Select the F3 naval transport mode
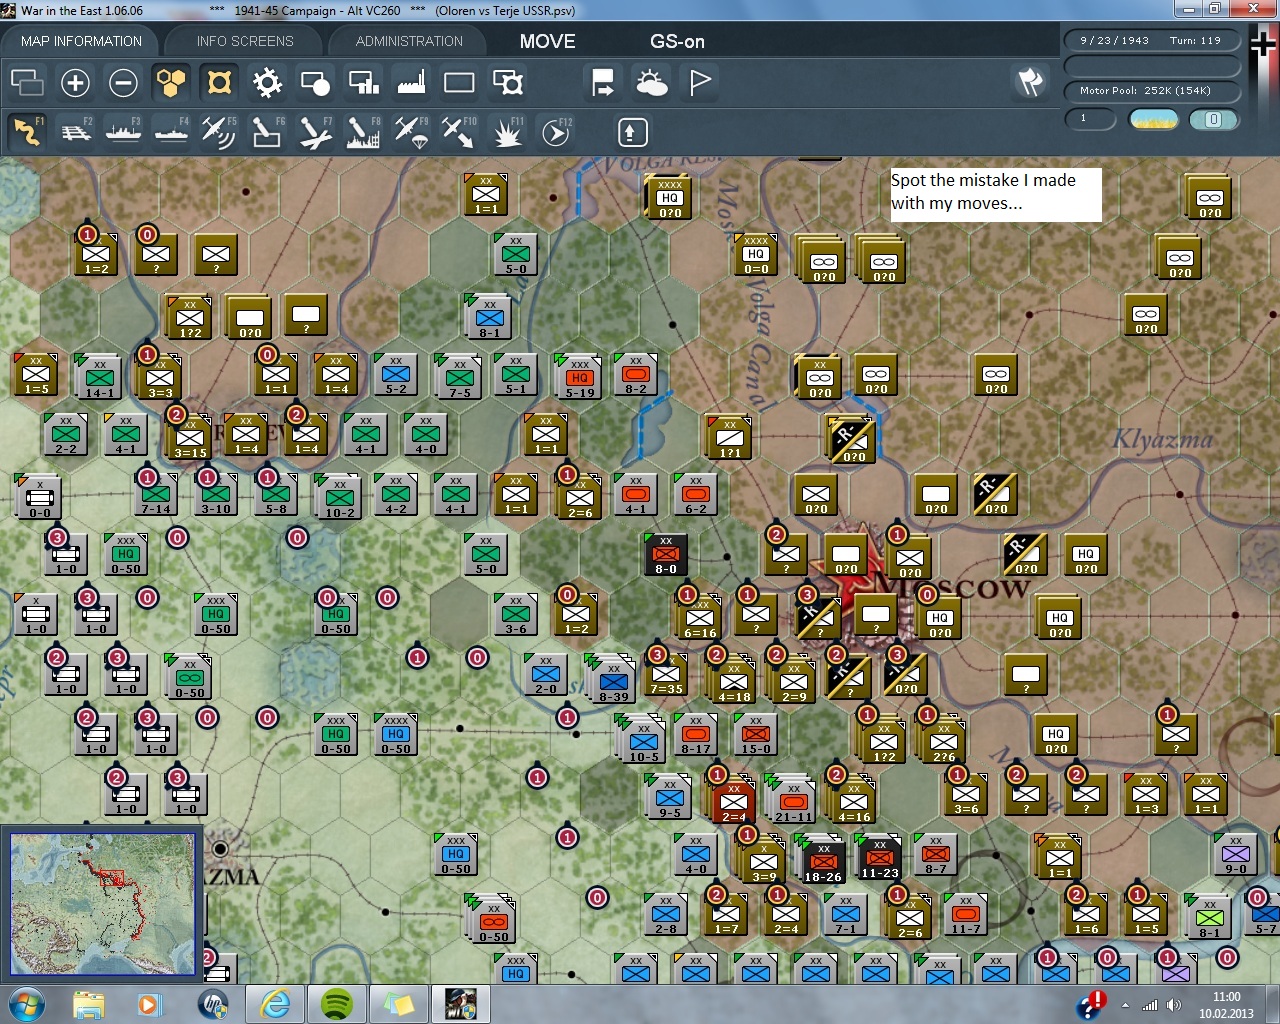The width and height of the screenshot is (1280, 1024). (123, 131)
